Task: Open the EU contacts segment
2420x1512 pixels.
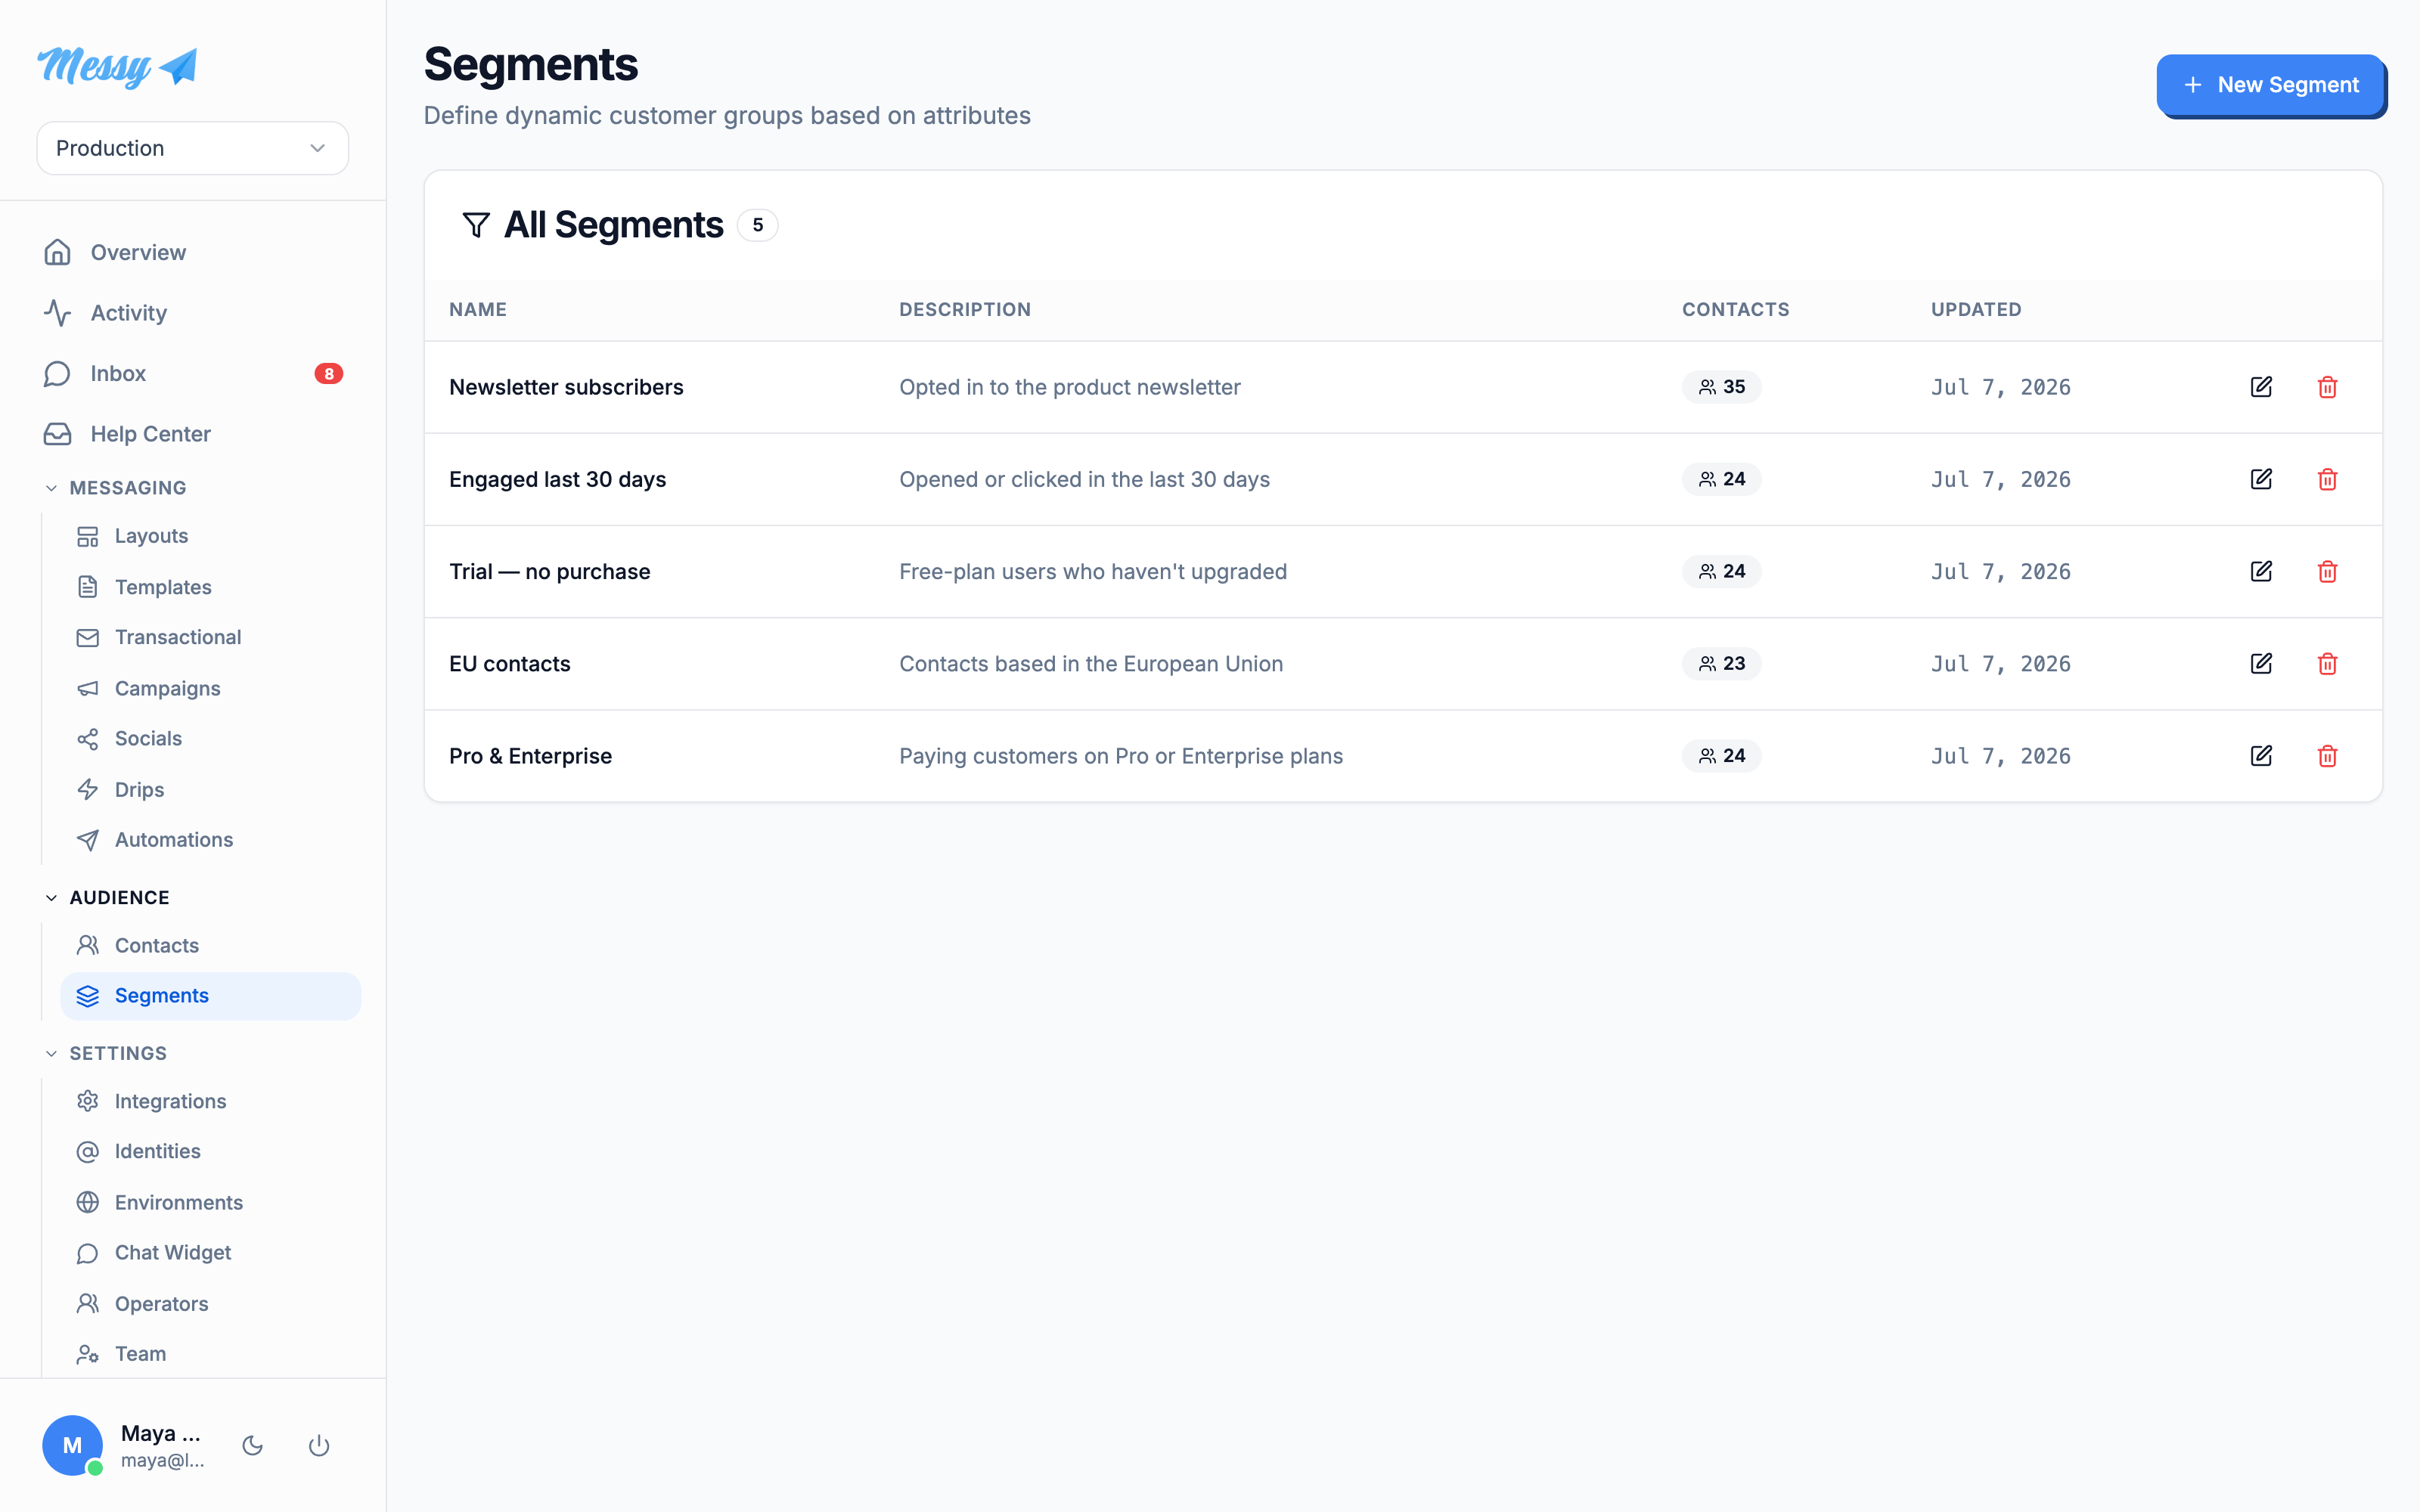Action: (x=509, y=664)
